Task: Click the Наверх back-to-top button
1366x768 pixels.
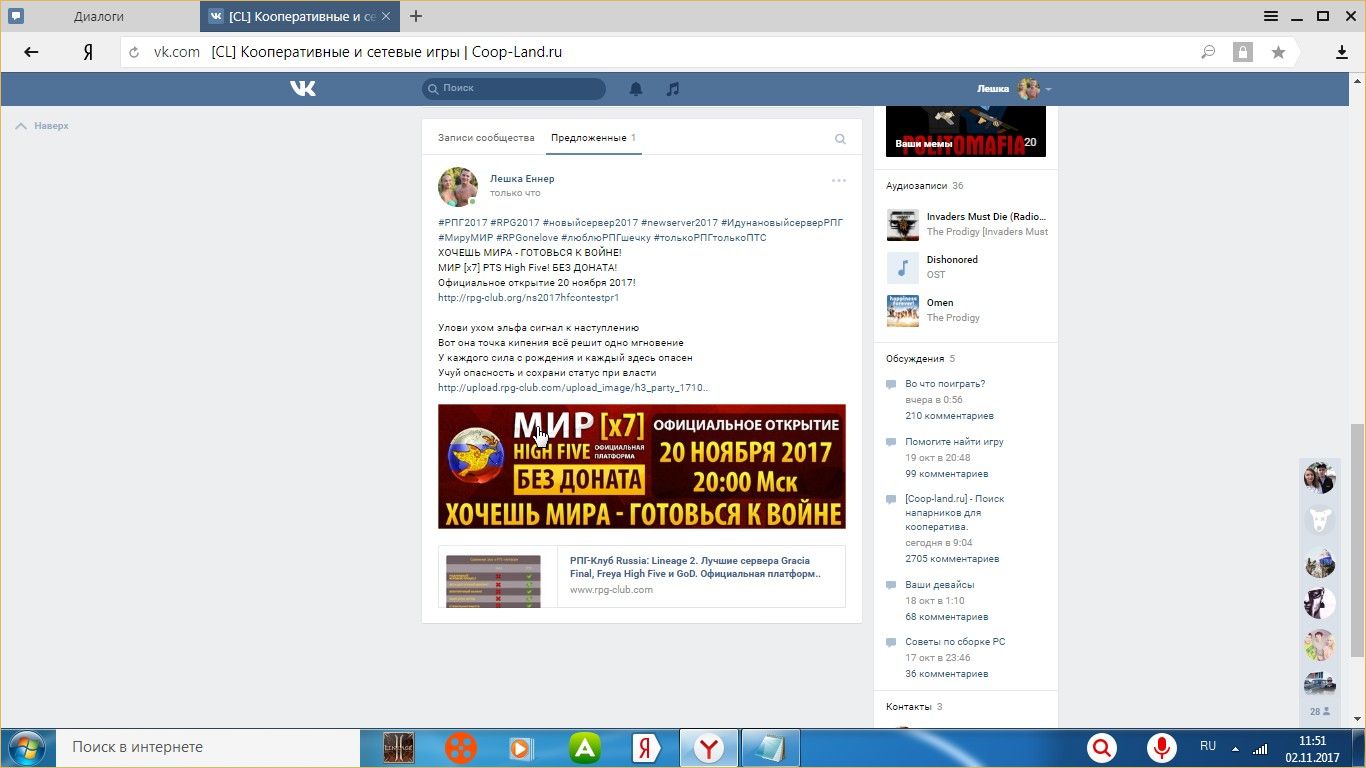Action: point(42,126)
